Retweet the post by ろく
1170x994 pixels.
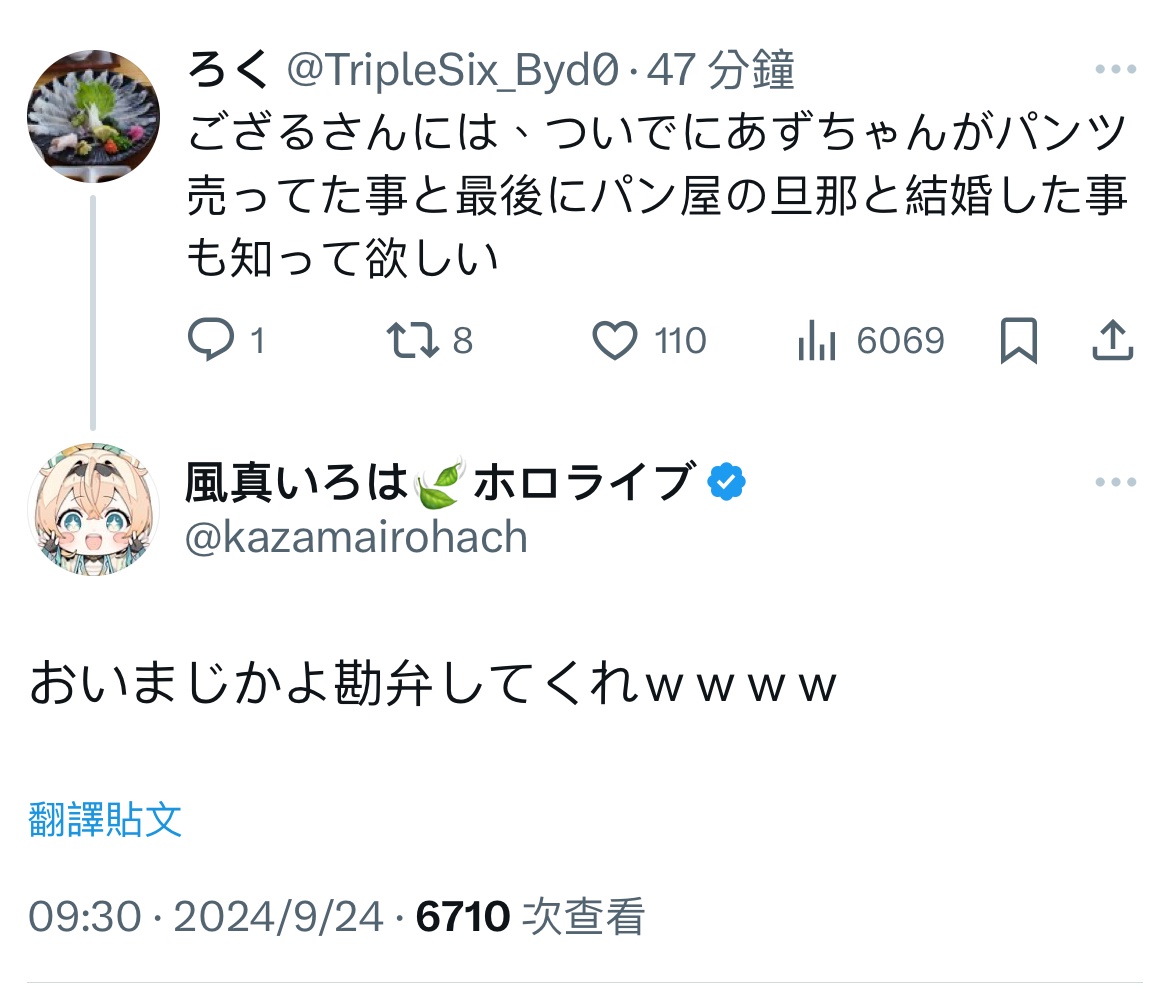412,341
